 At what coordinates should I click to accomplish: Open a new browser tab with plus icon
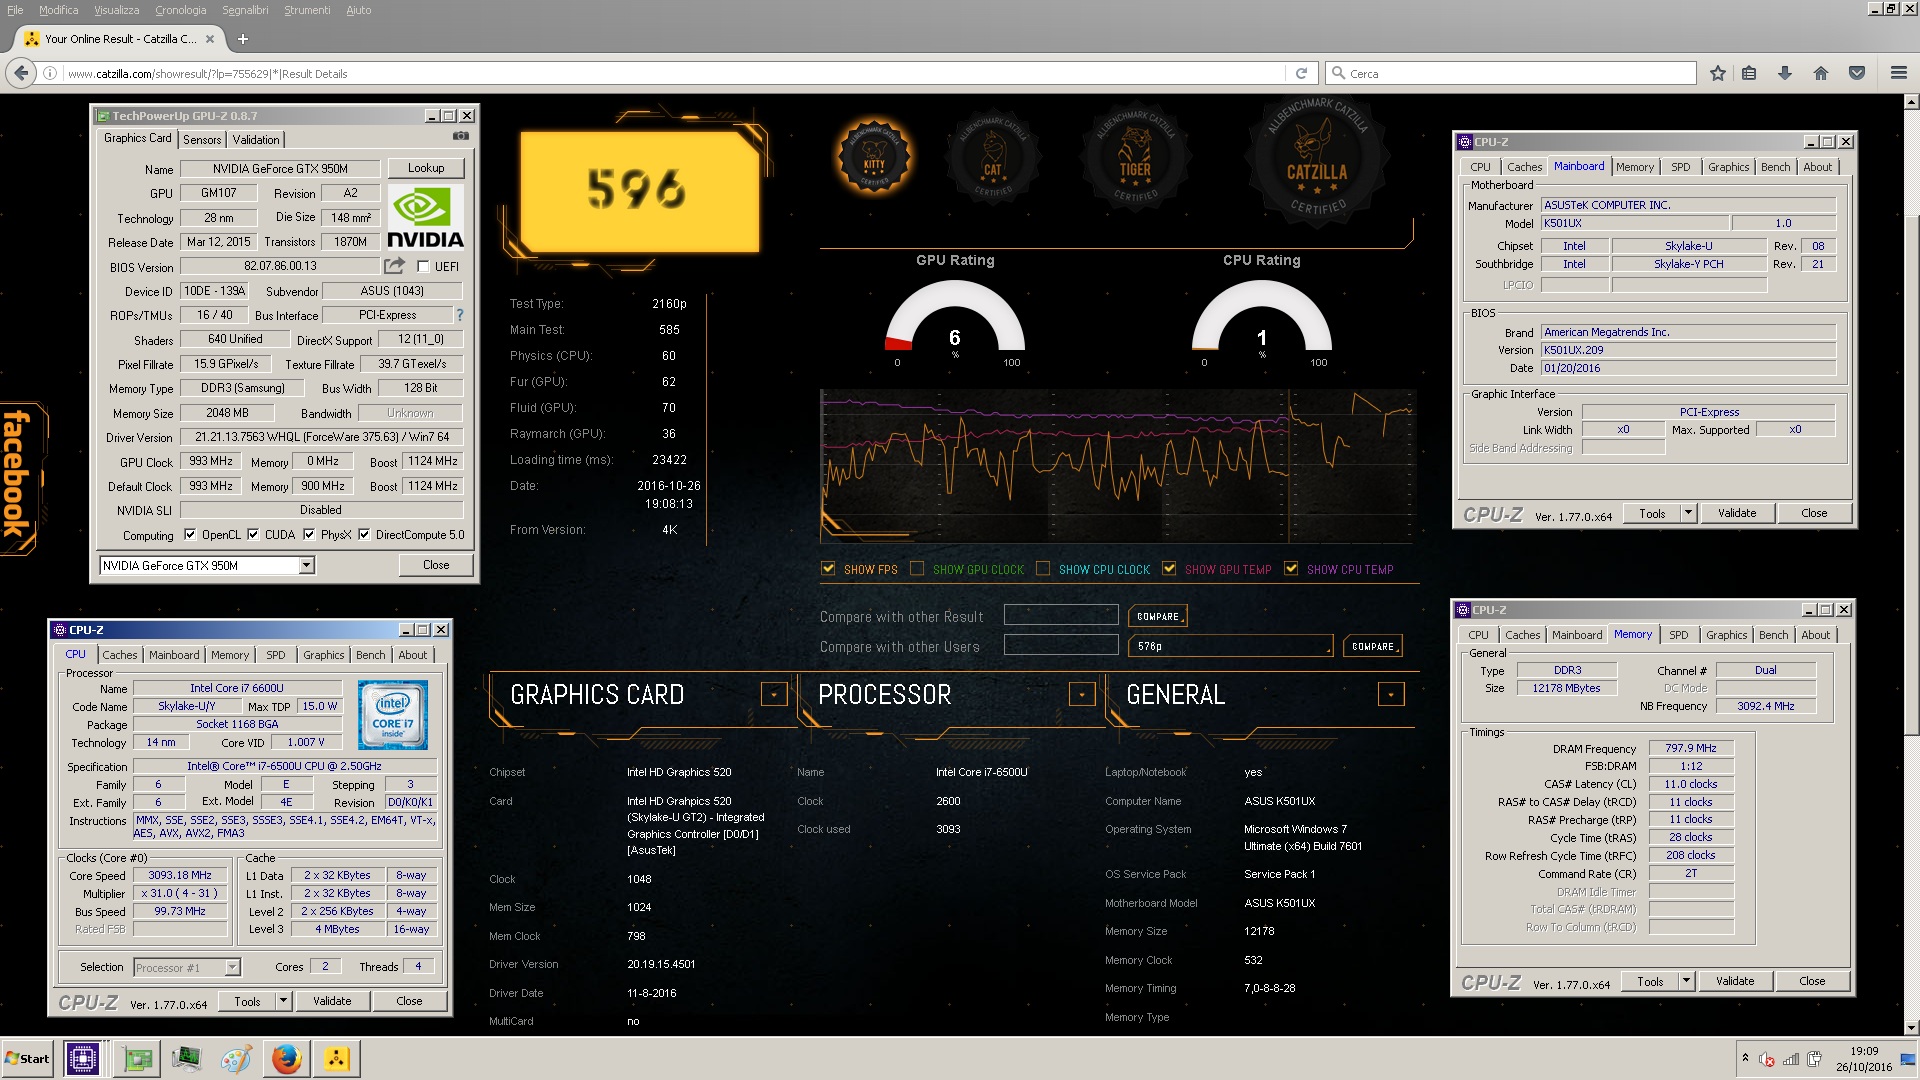pos(242,39)
